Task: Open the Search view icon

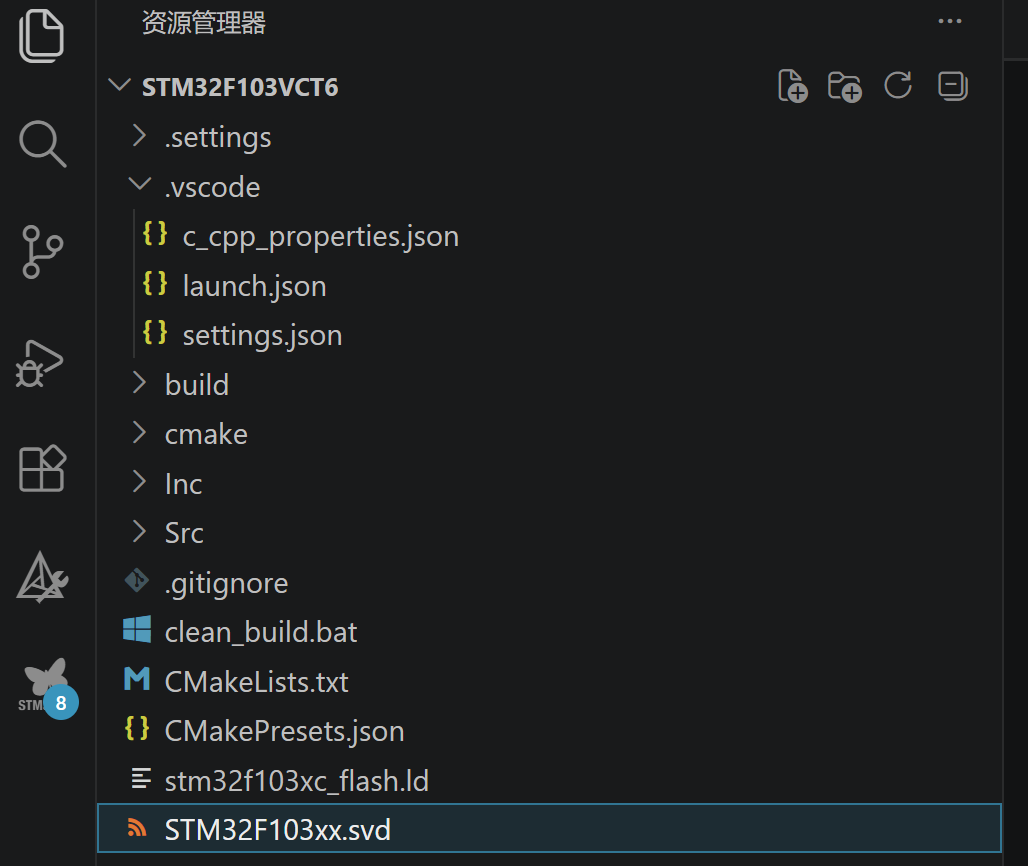Action: [x=43, y=144]
